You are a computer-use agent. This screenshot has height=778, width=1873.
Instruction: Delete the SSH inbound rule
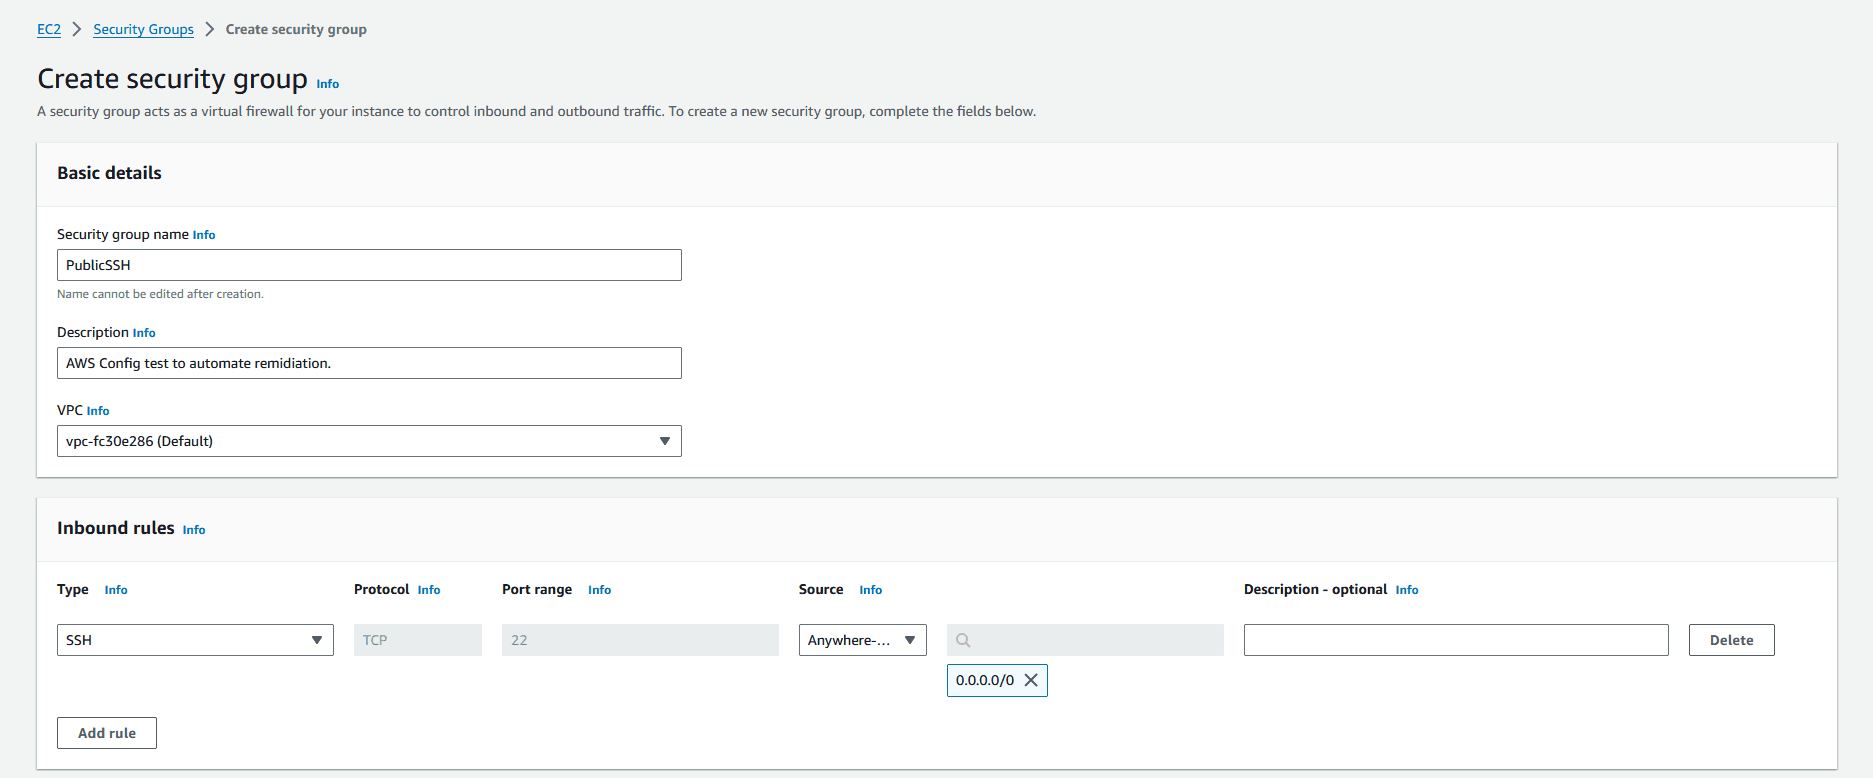point(1731,640)
